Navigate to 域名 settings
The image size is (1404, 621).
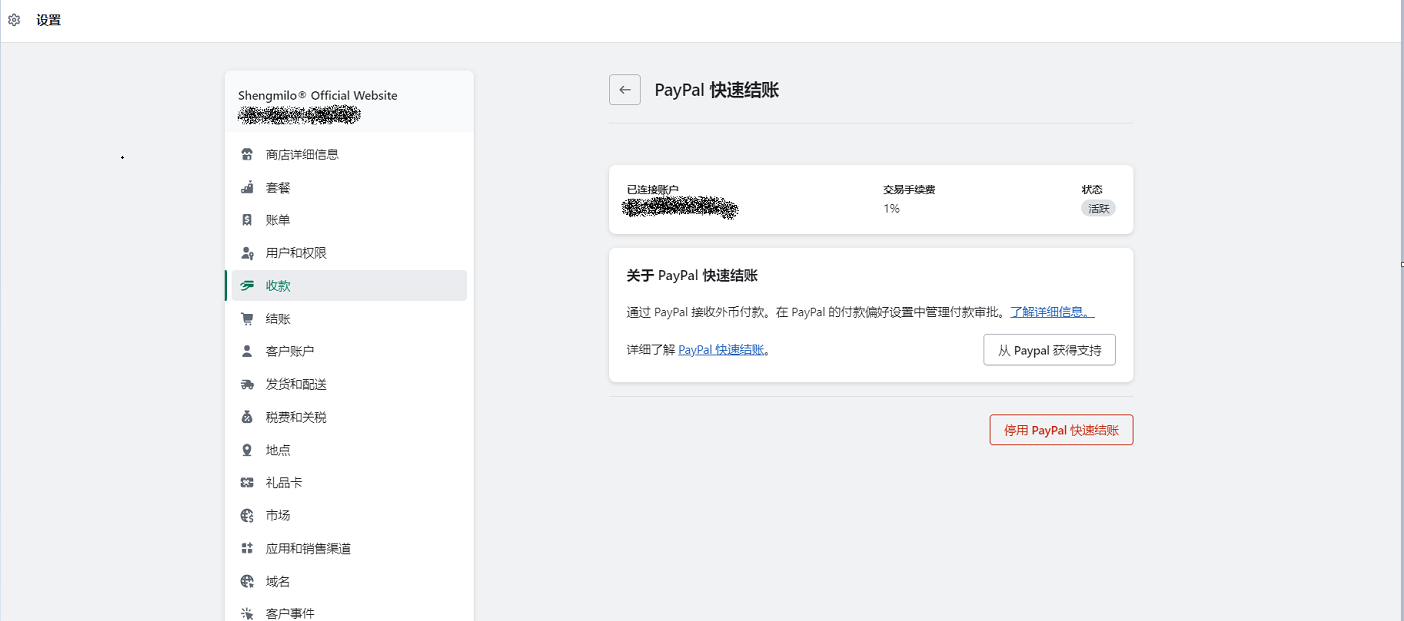pos(278,582)
